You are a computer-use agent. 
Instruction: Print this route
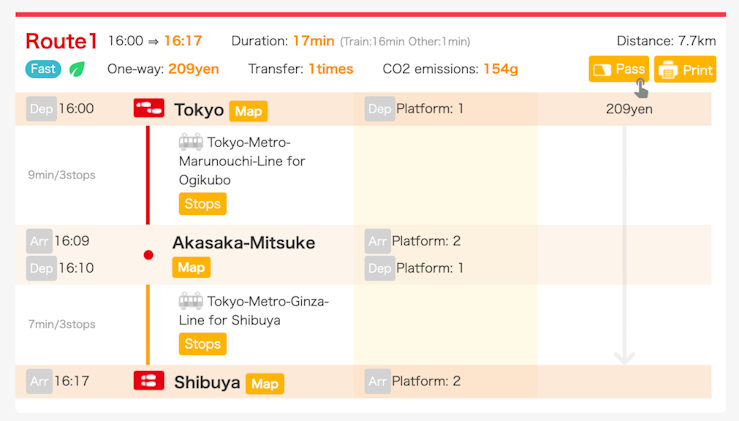[x=685, y=70]
